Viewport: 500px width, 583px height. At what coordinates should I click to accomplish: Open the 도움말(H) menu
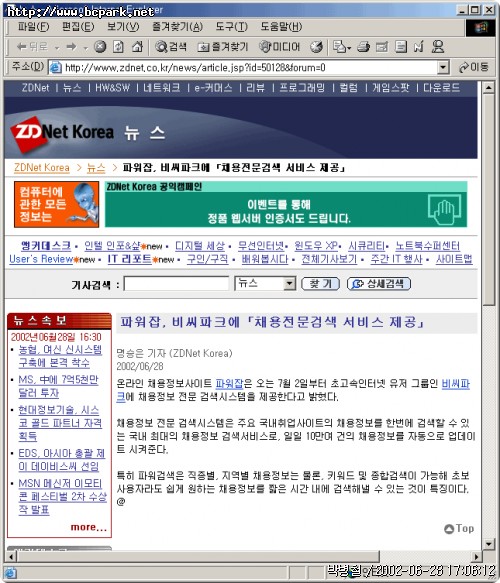click(281, 27)
